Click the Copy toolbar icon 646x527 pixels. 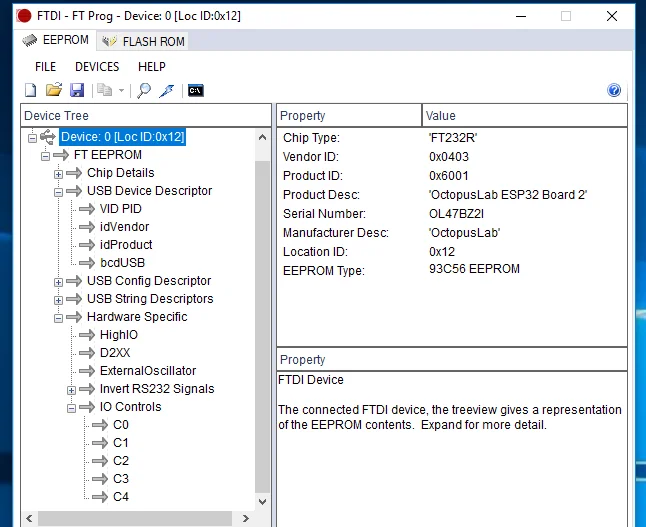104,90
